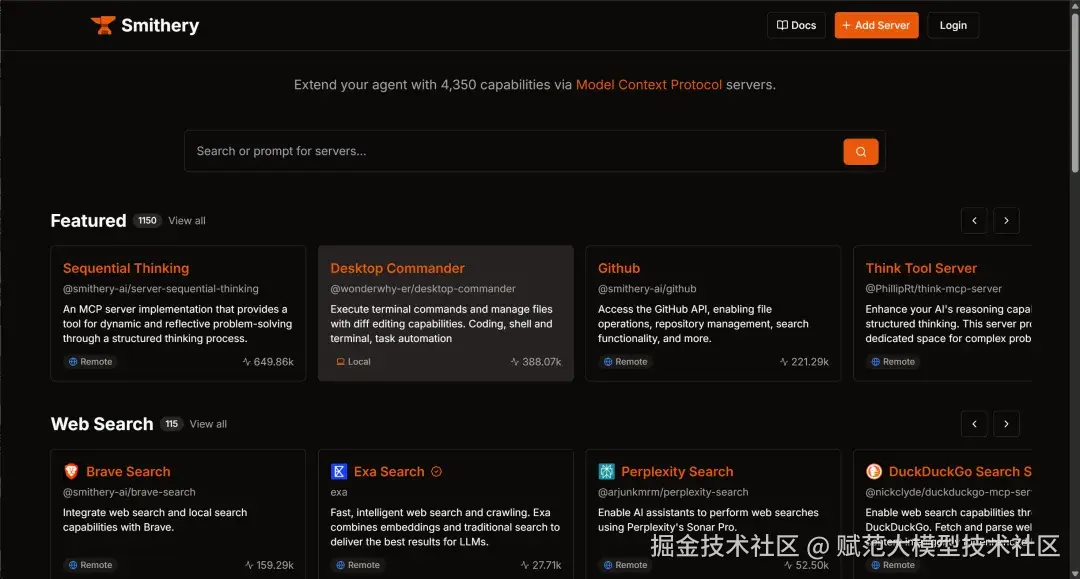1080x579 pixels.
Task: Open the Smithery home text link
Action: click(160, 25)
